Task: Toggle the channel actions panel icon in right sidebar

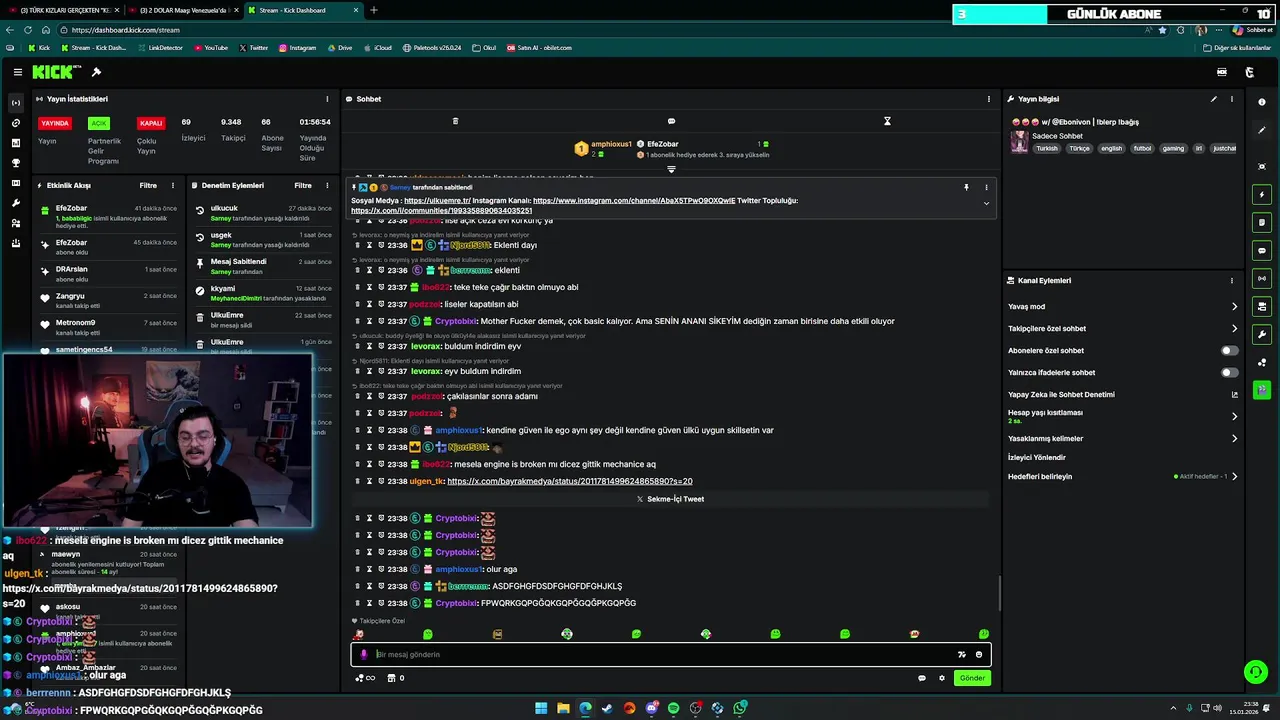Action: pos(1262,306)
